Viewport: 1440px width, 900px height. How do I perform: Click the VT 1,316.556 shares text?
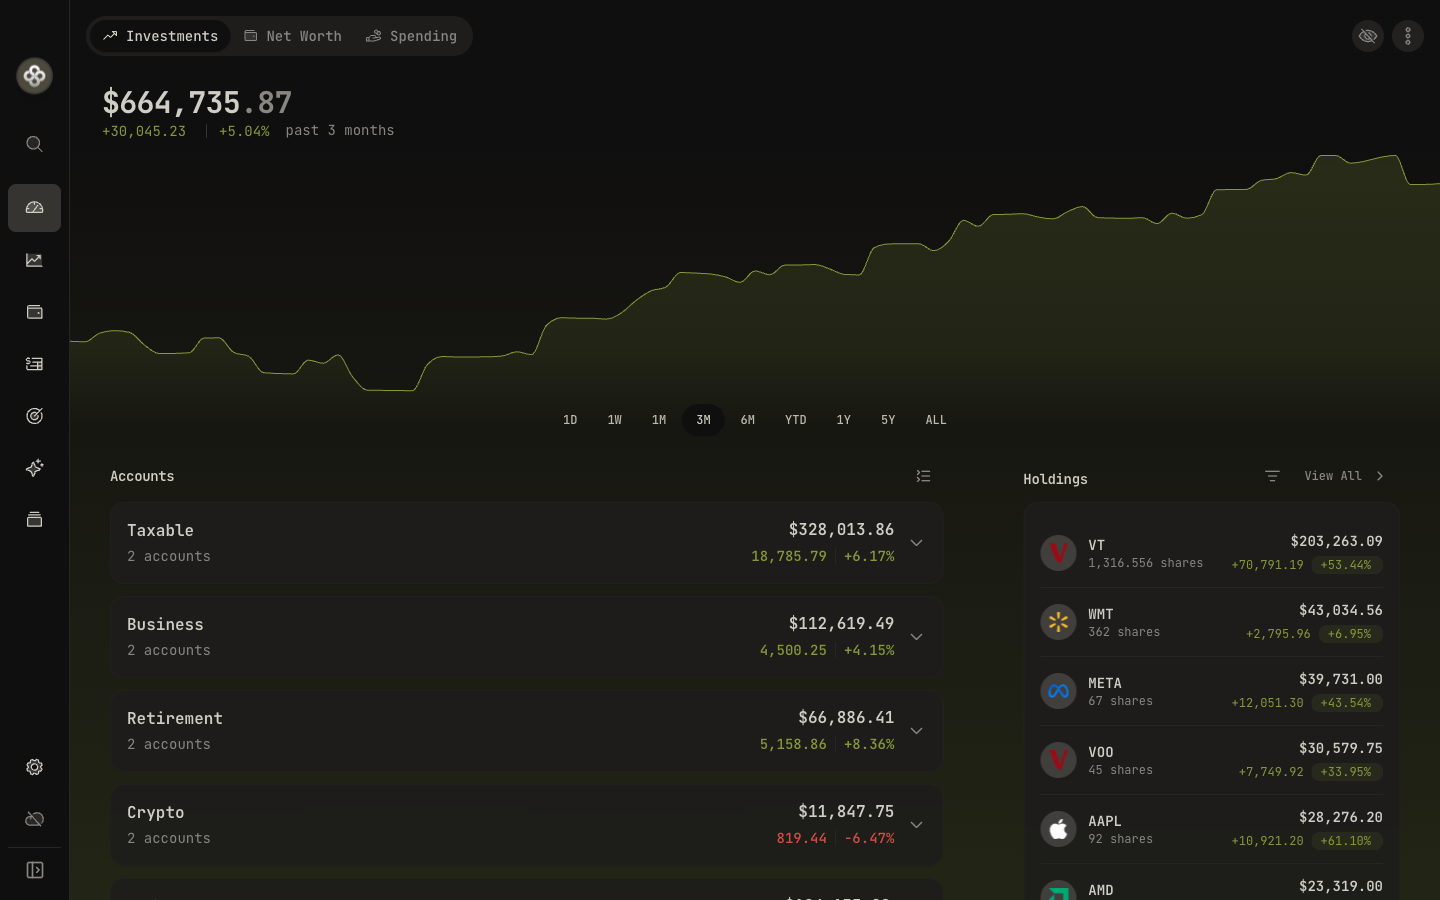pyautogui.click(x=1146, y=563)
